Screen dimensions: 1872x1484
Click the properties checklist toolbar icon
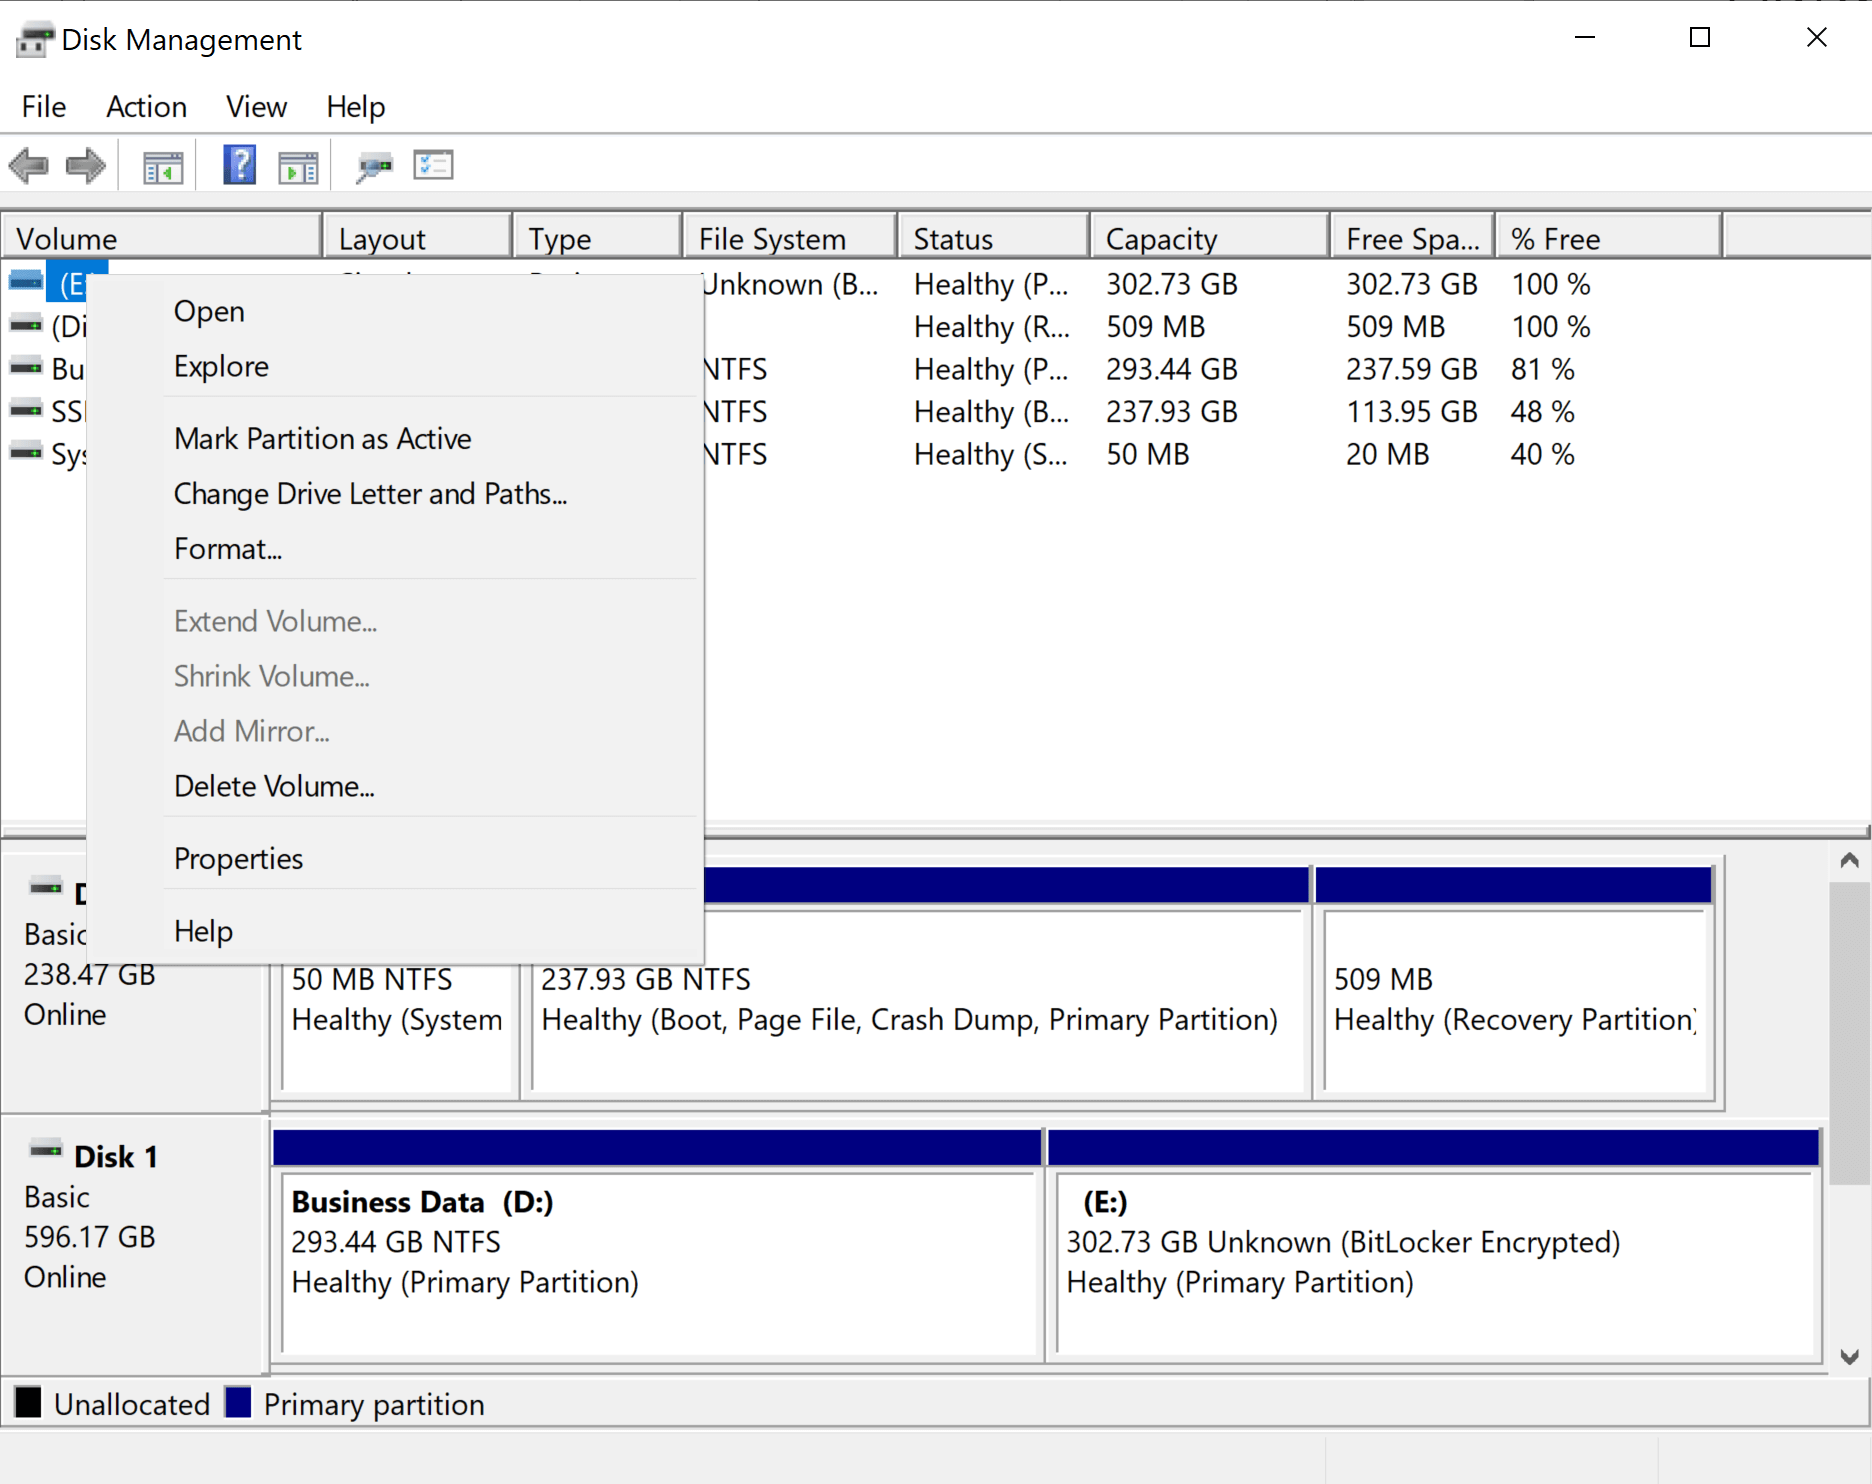(x=434, y=165)
